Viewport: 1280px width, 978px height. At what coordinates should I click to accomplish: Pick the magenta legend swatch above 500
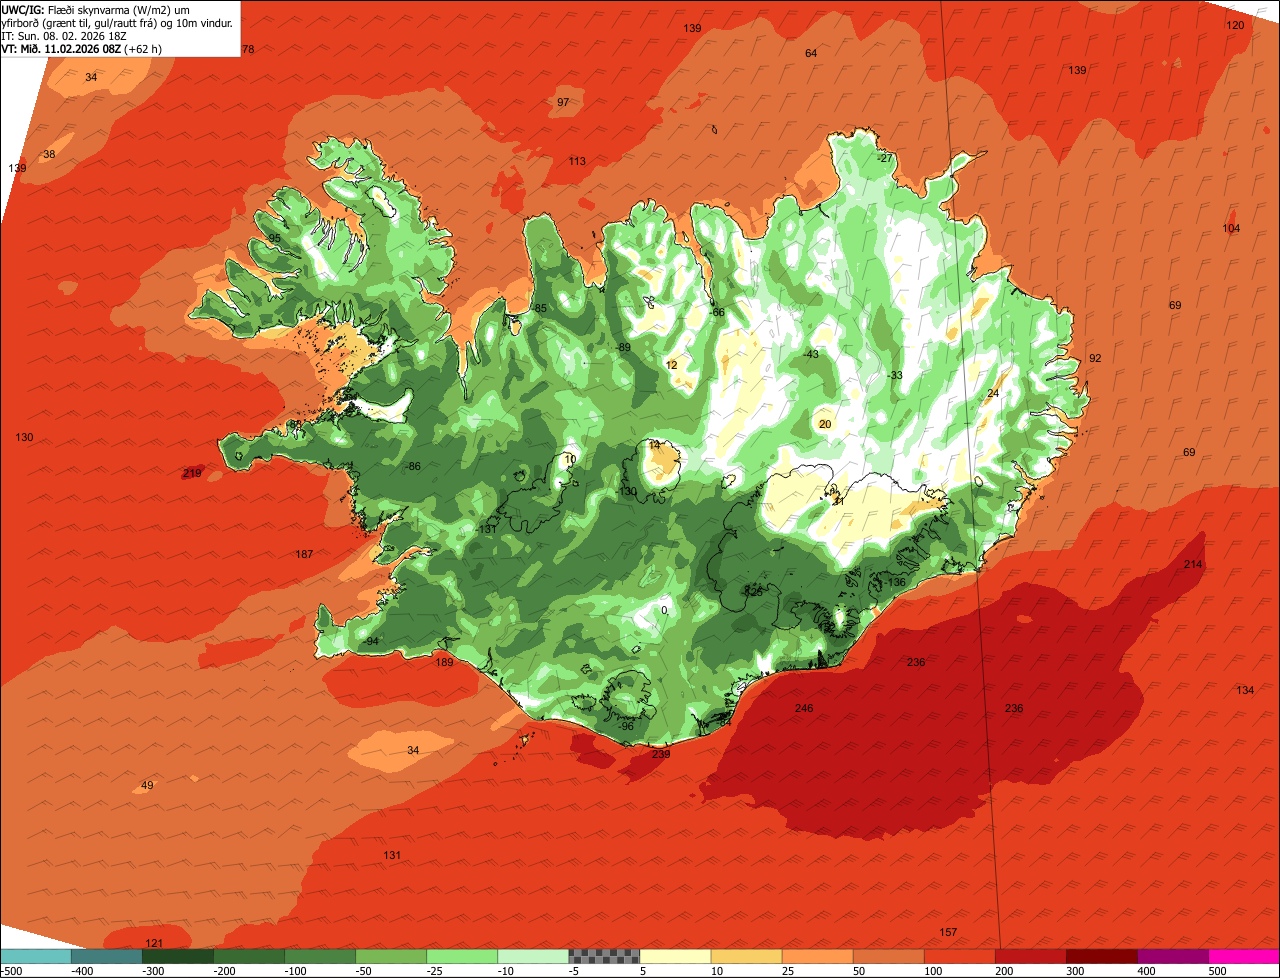1243,956
